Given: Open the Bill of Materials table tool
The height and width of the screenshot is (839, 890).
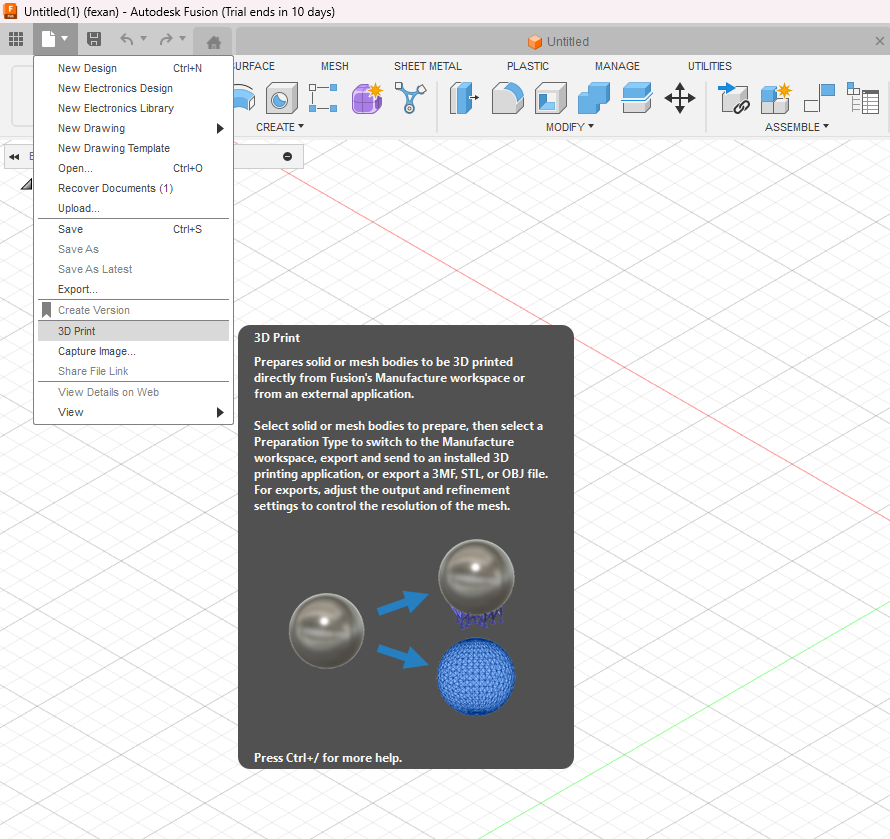Looking at the screenshot, I should [862, 98].
